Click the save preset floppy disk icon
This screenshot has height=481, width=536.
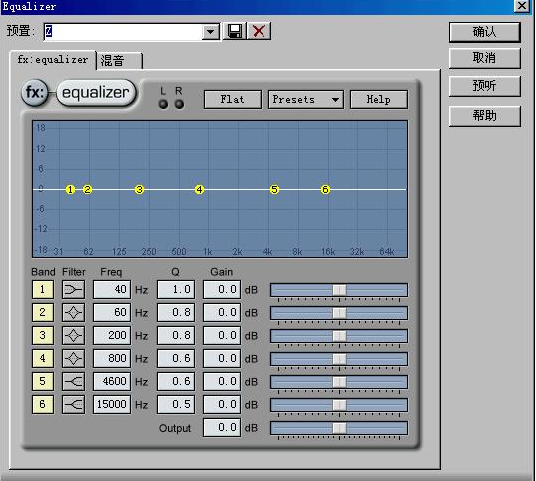click(x=234, y=31)
